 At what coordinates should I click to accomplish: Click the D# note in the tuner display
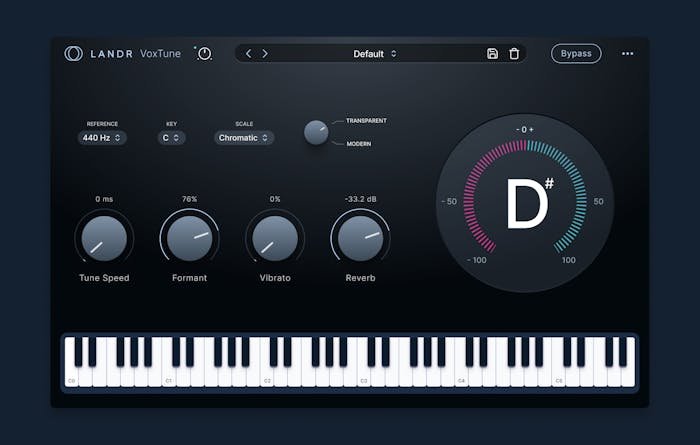coord(529,203)
